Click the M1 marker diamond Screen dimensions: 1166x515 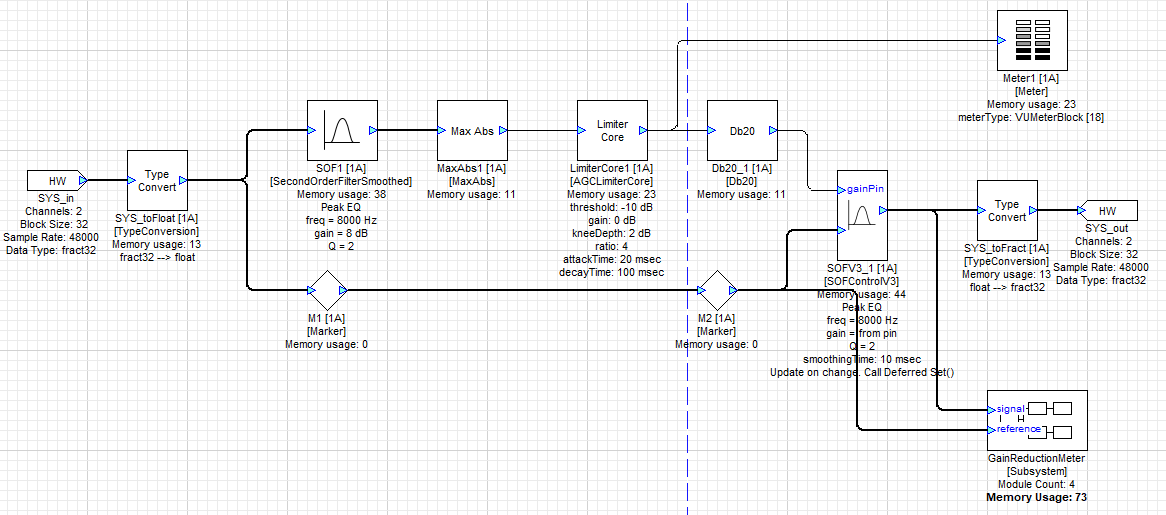point(324,290)
